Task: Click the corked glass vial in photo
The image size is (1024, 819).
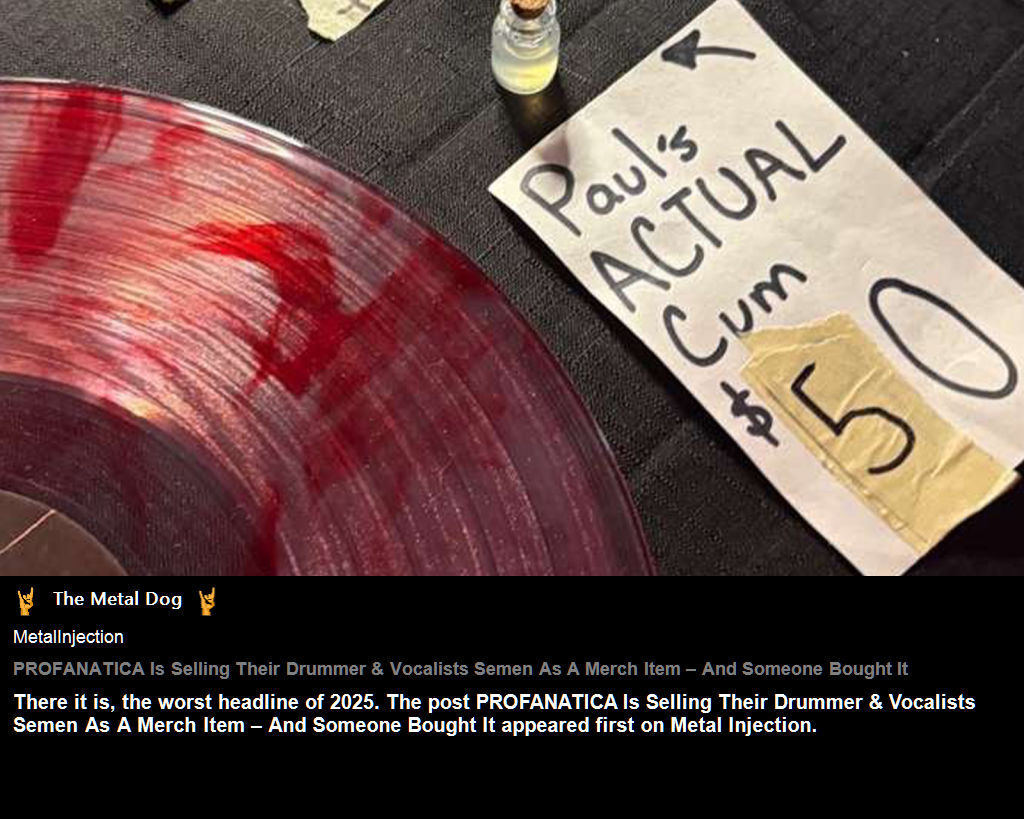Action: pyautogui.click(x=526, y=46)
